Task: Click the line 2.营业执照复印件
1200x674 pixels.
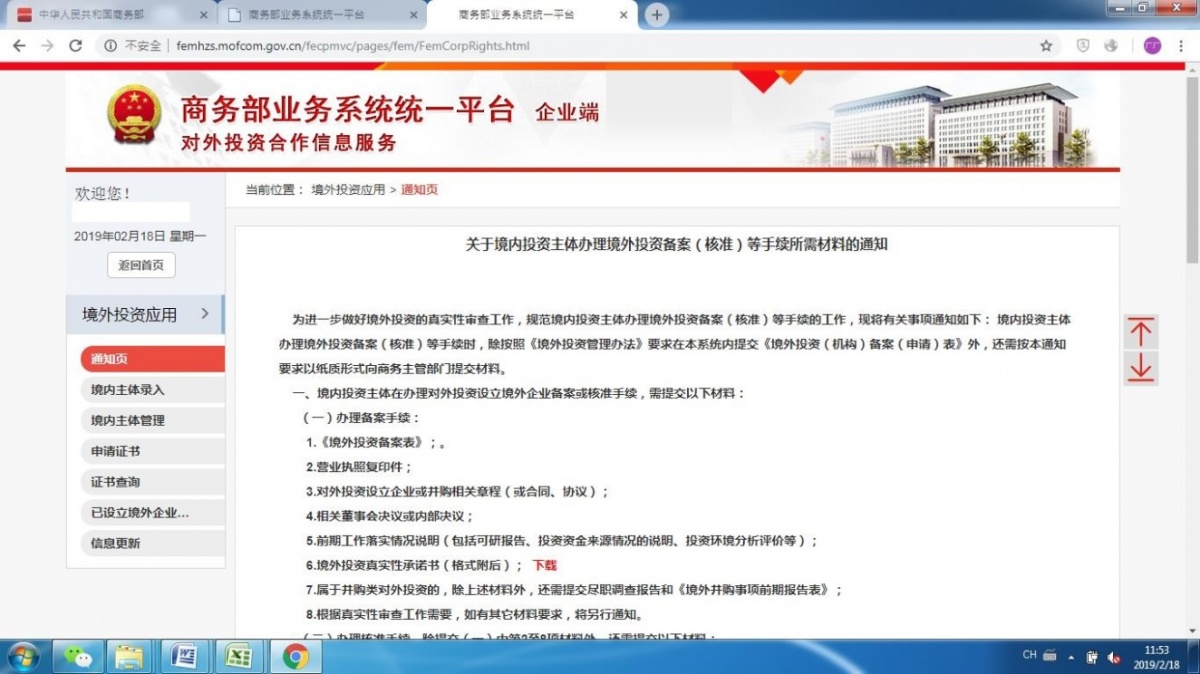Action: pyautogui.click(x=359, y=467)
